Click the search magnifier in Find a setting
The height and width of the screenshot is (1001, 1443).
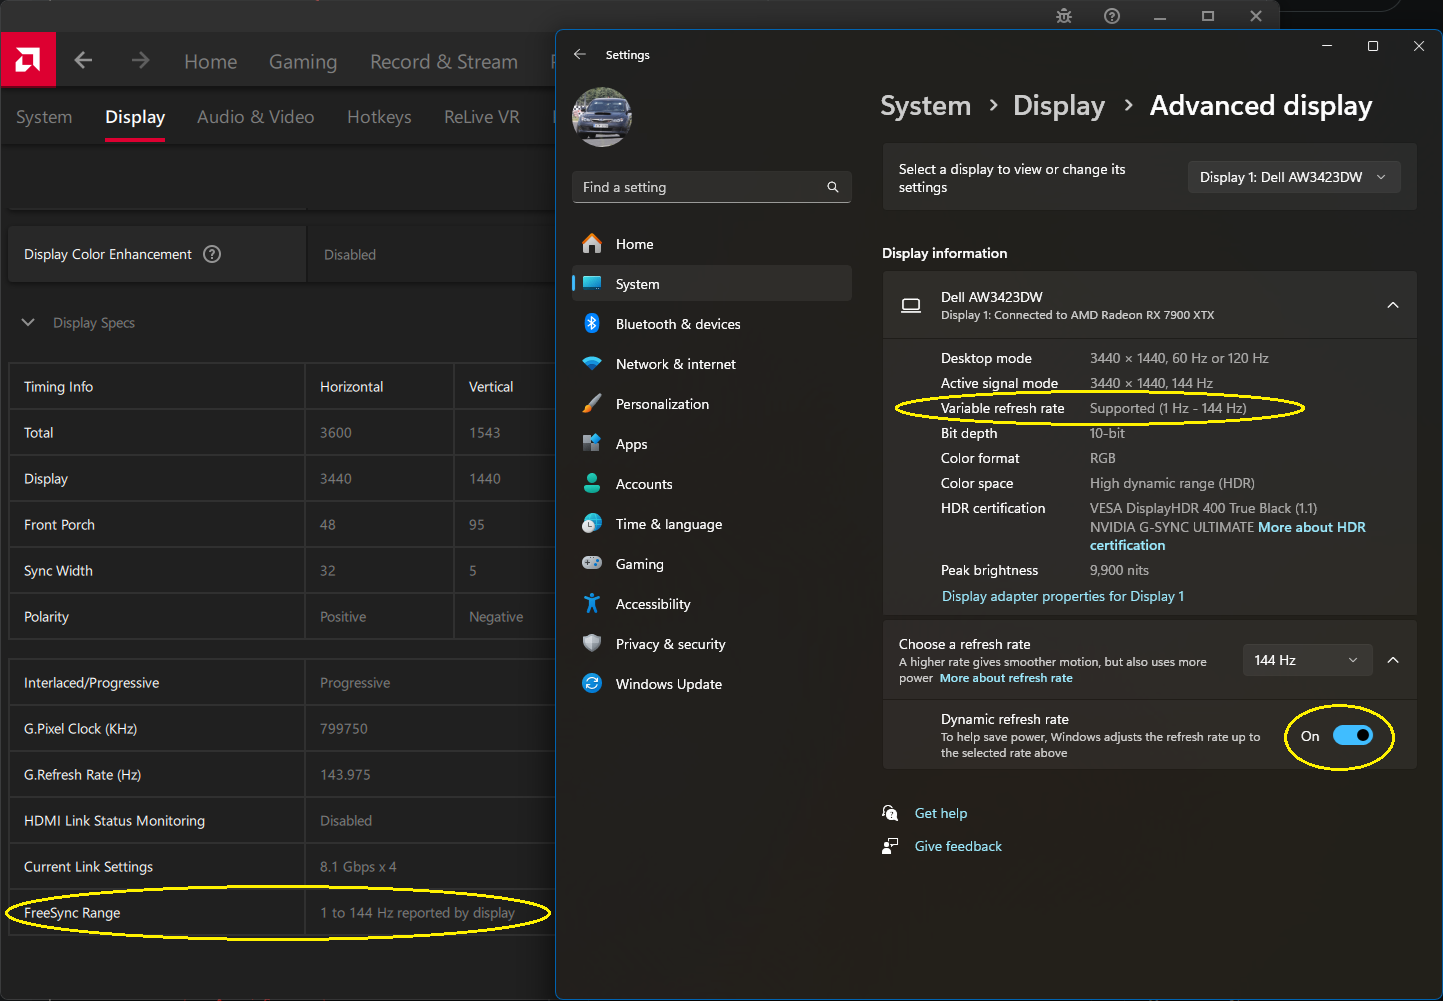[833, 187]
